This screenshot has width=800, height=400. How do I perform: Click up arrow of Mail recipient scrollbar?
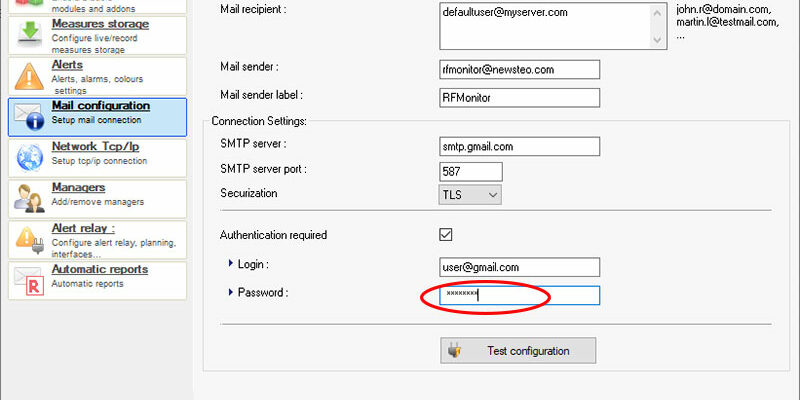657,13
